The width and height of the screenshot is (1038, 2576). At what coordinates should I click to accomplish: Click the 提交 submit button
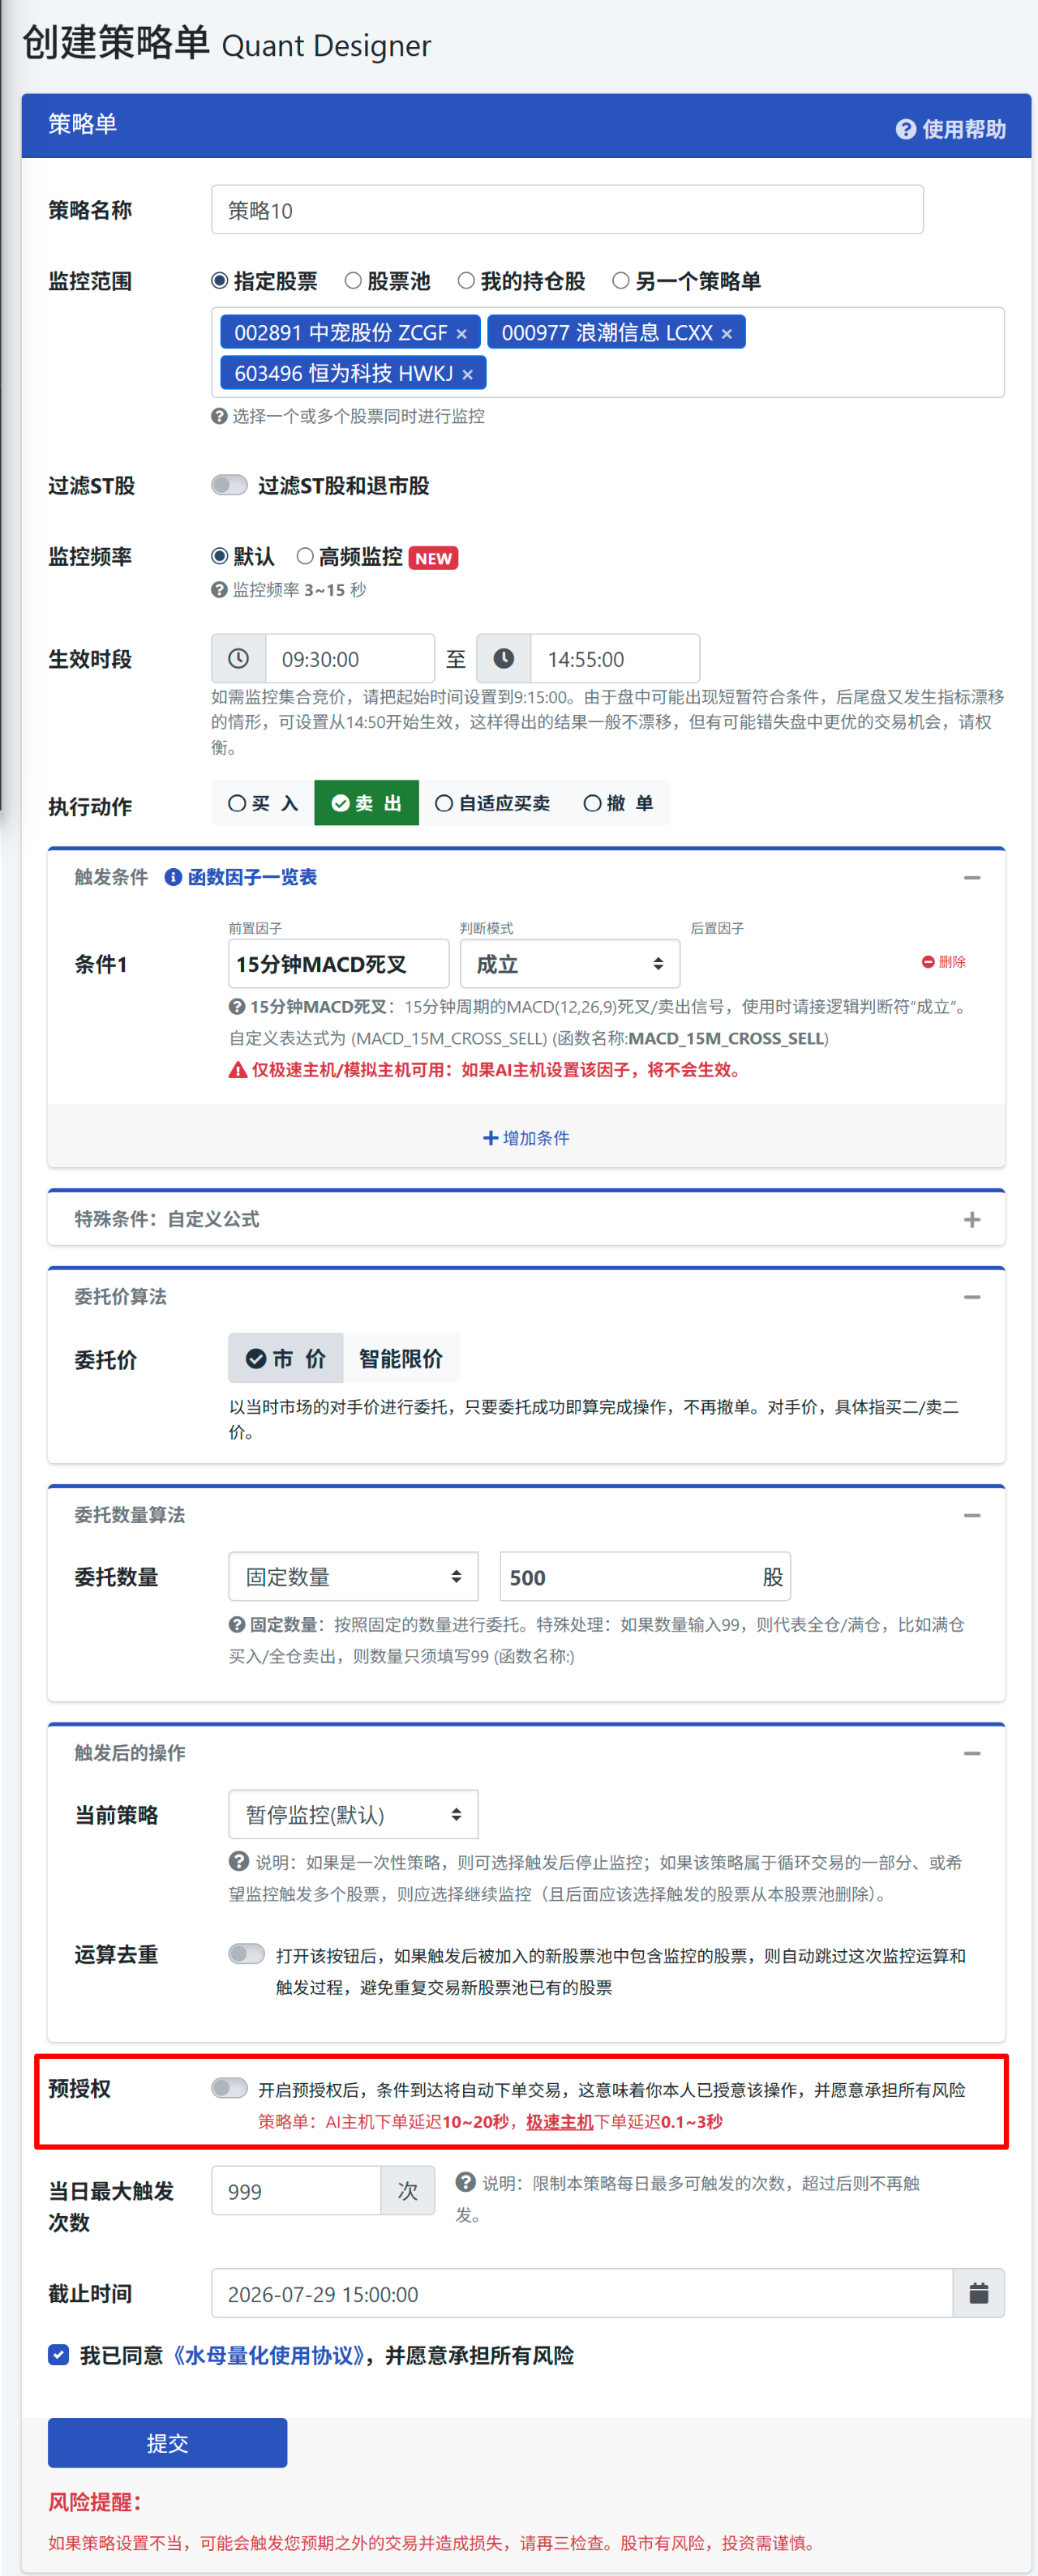tap(168, 2443)
